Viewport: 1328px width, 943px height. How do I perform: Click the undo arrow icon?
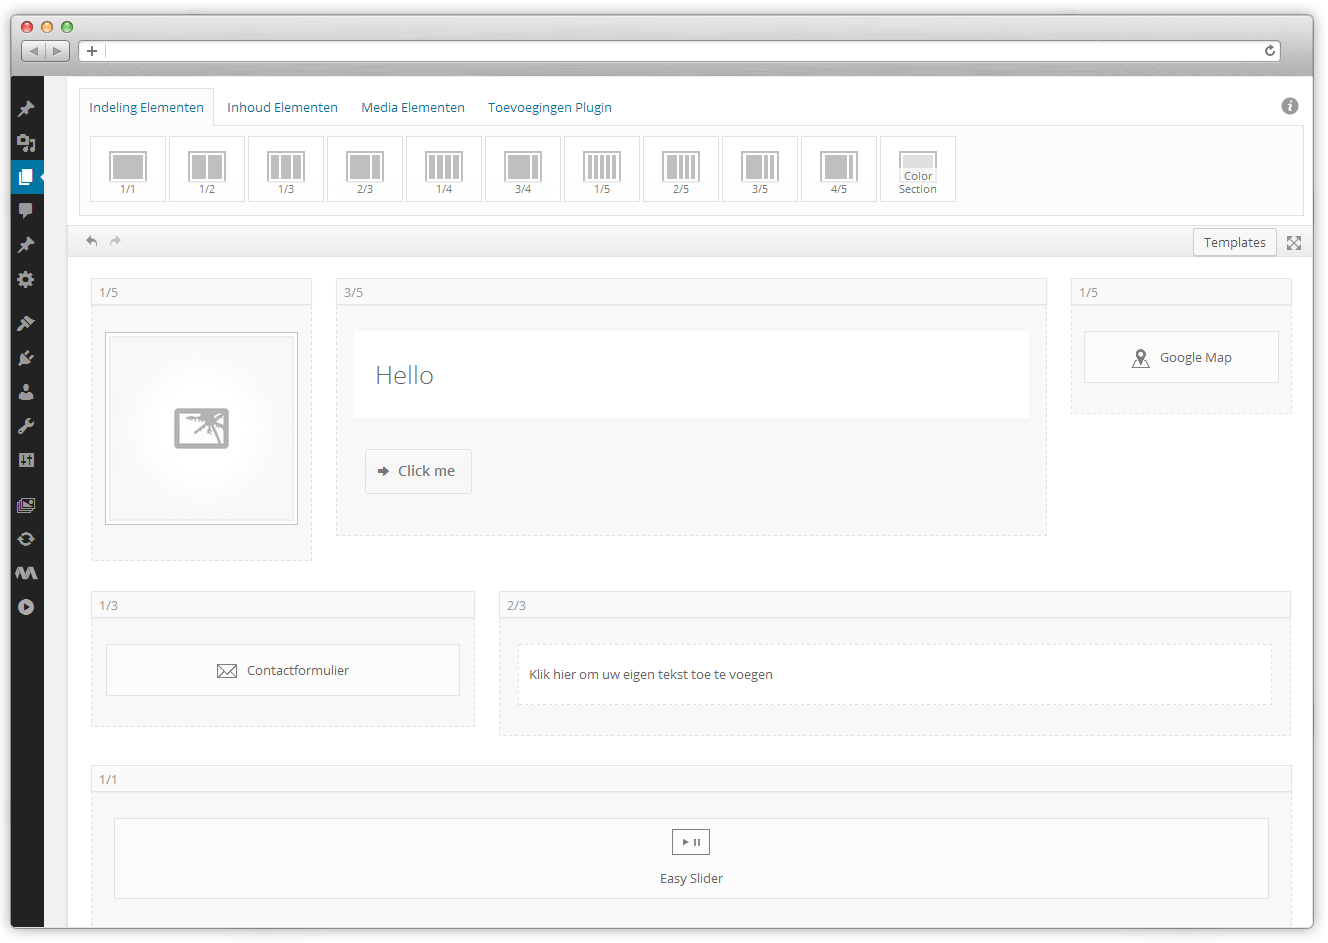[92, 241]
